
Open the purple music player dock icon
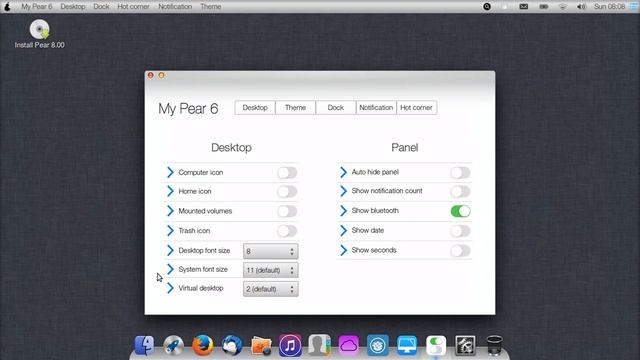[290, 345]
